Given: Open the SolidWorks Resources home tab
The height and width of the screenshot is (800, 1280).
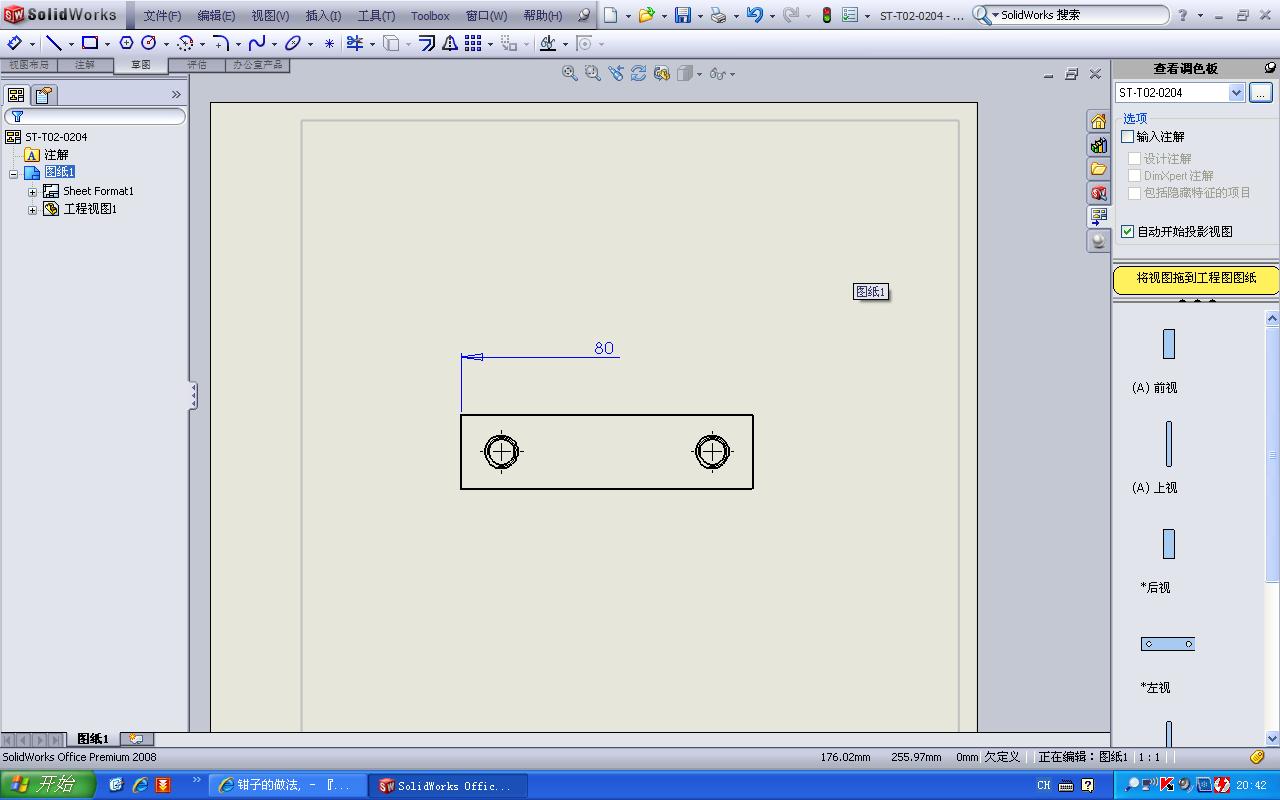Looking at the screenshot, I should click(x=1099, y=121).
